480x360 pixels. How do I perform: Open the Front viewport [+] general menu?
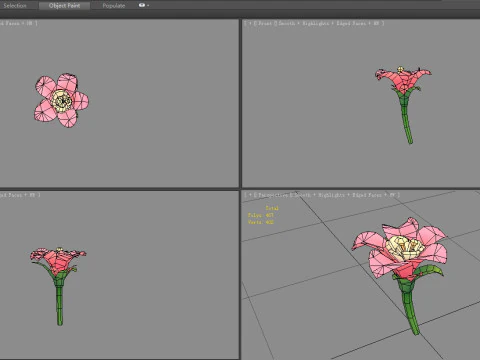(x=250, y=23)
